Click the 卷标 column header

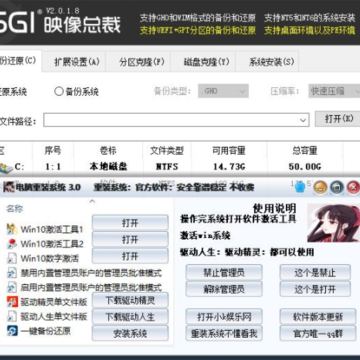108,151
